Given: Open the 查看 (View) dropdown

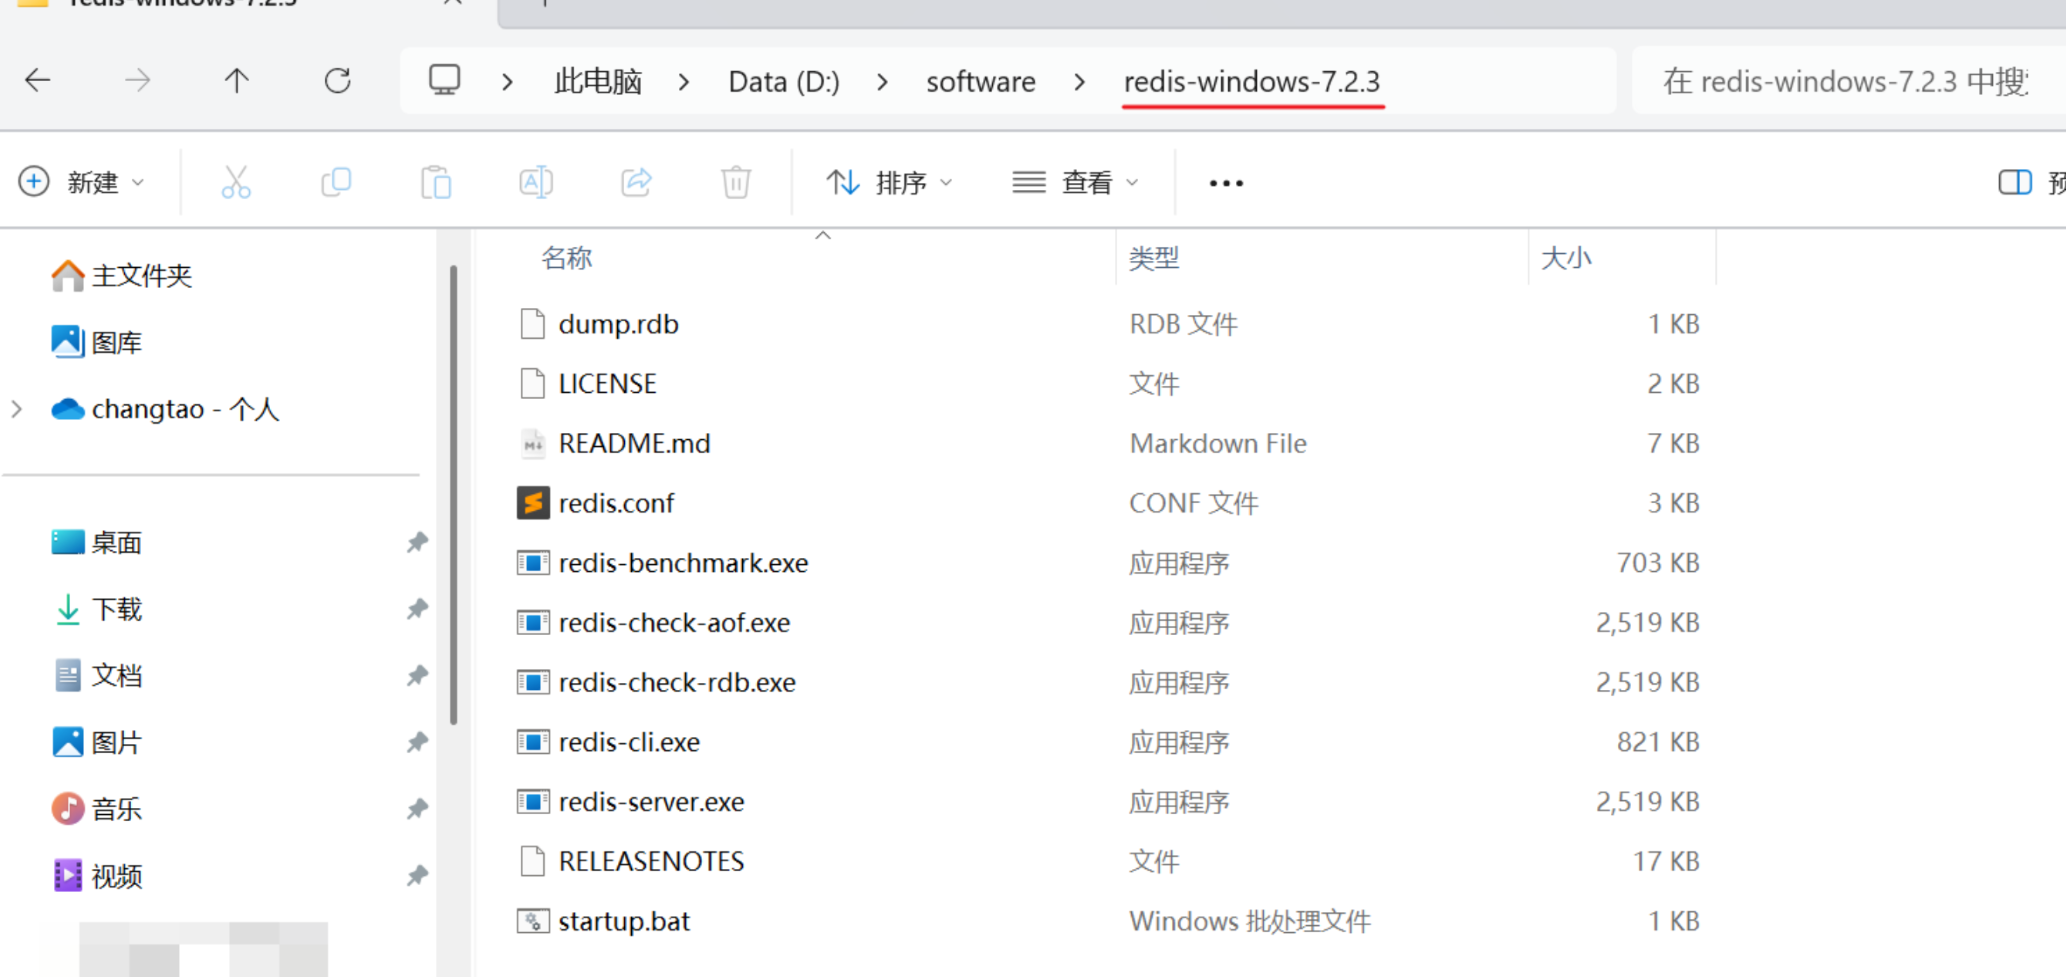Looking at the screenshot, I should (x=1075, y=182).
